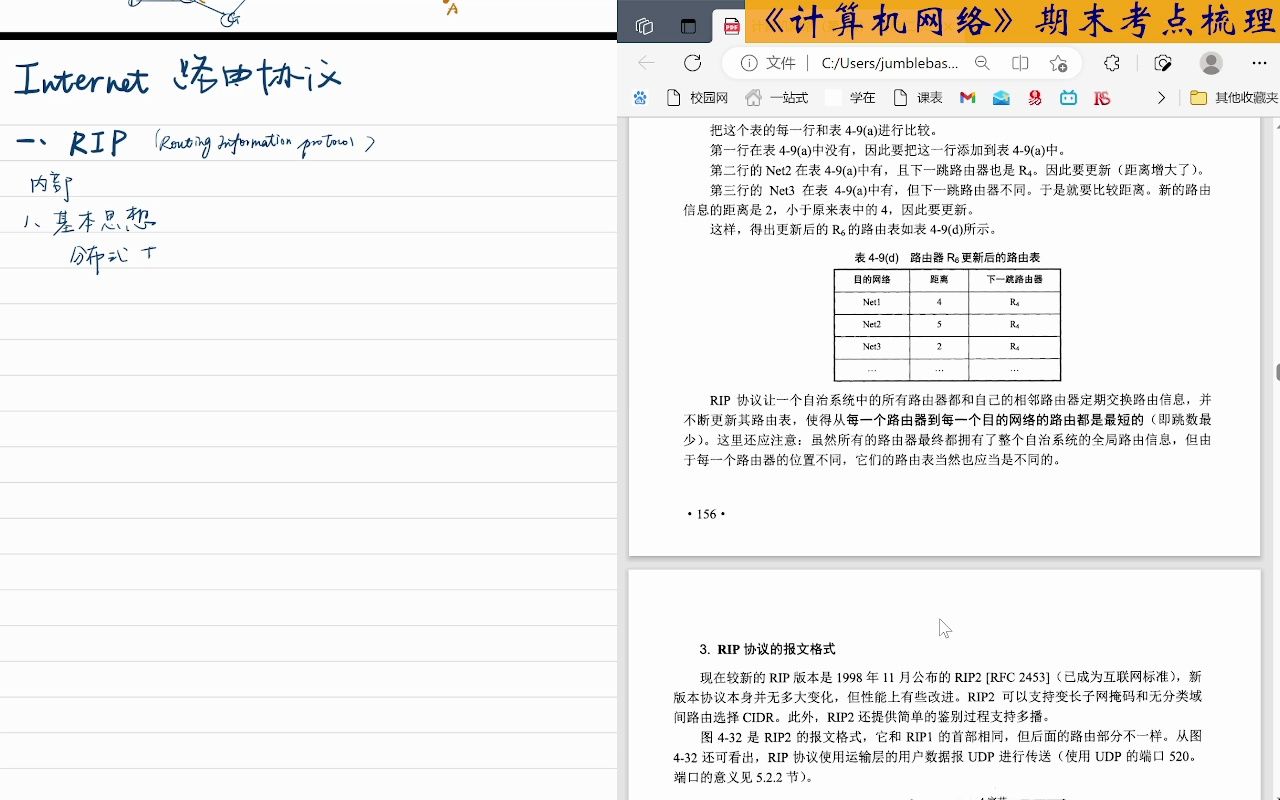Click the distance value 2 in Net3 row
The image size is (1280, 800).
[939, 346]
